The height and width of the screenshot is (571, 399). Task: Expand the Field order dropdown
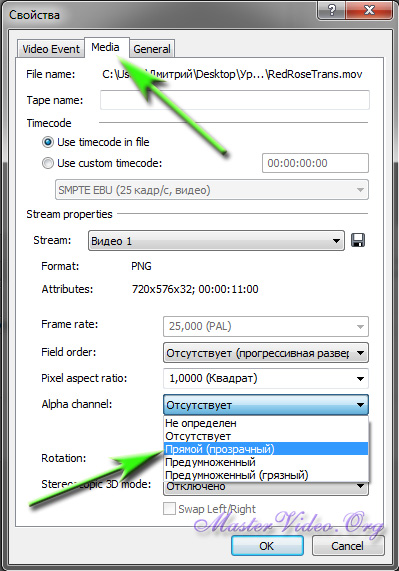point(266,353)
